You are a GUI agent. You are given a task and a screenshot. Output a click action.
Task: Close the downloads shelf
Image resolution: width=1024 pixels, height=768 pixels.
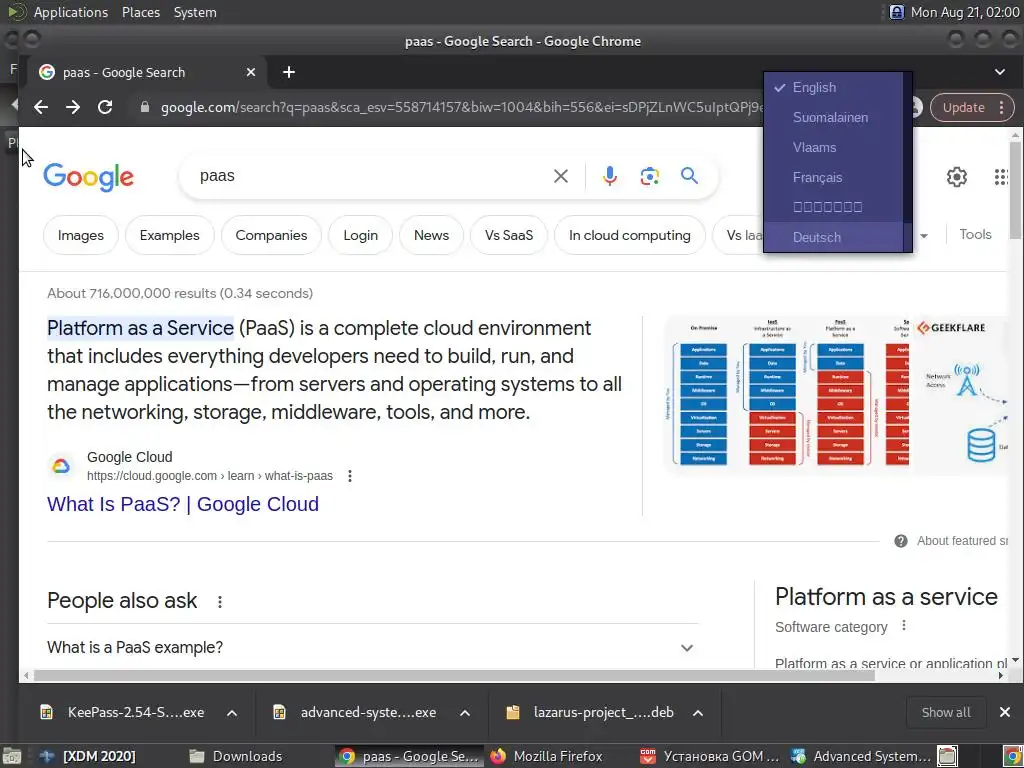click(x=1004, y=712)
